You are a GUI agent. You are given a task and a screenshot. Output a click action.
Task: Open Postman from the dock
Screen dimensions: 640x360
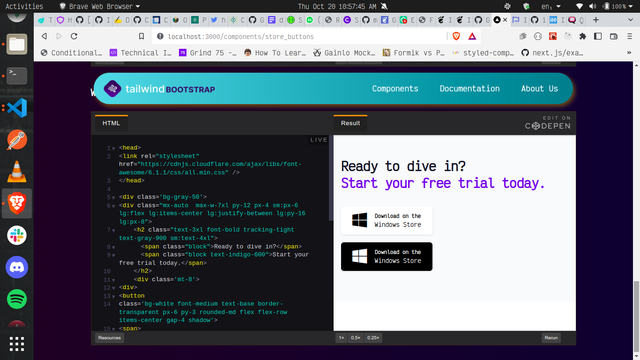click(x=17, y=140)
